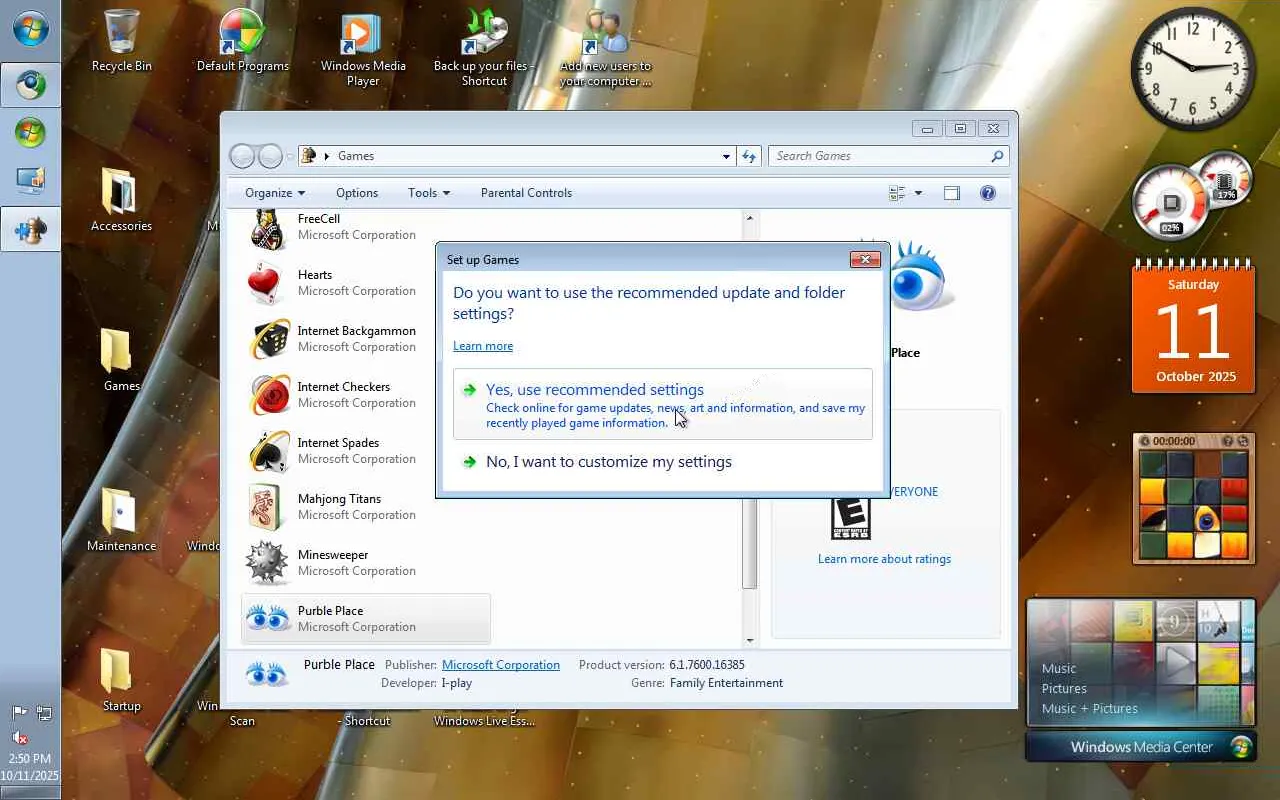Open the FreeCell game icon
Viewport: 1280px width, 800px height.
(x=267, y=228)
